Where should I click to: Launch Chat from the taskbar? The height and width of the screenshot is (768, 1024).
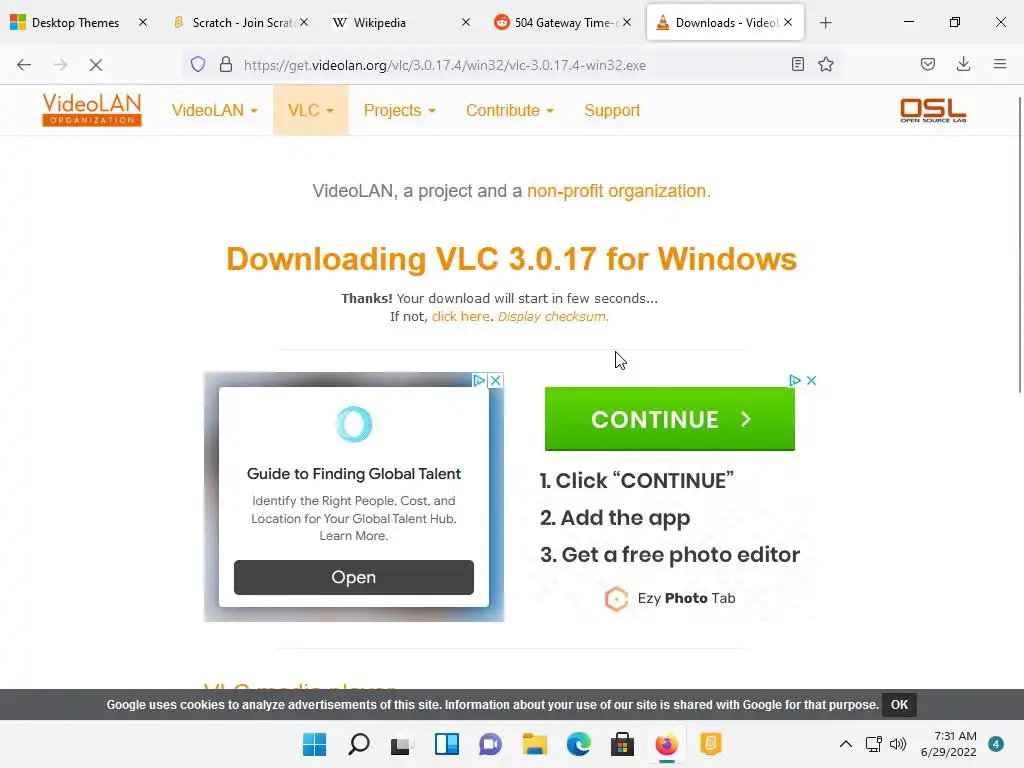coord(490,744)
